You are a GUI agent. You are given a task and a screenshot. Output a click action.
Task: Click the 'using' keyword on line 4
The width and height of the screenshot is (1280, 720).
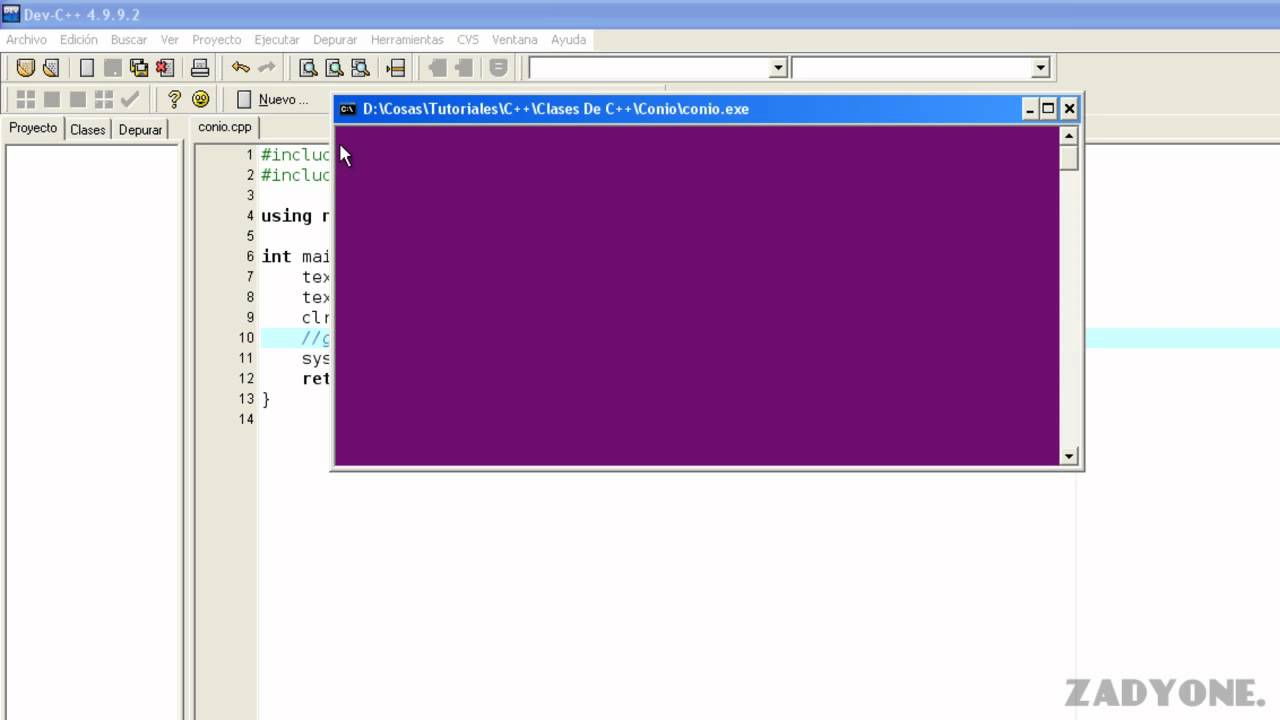[x=287, y=216]
